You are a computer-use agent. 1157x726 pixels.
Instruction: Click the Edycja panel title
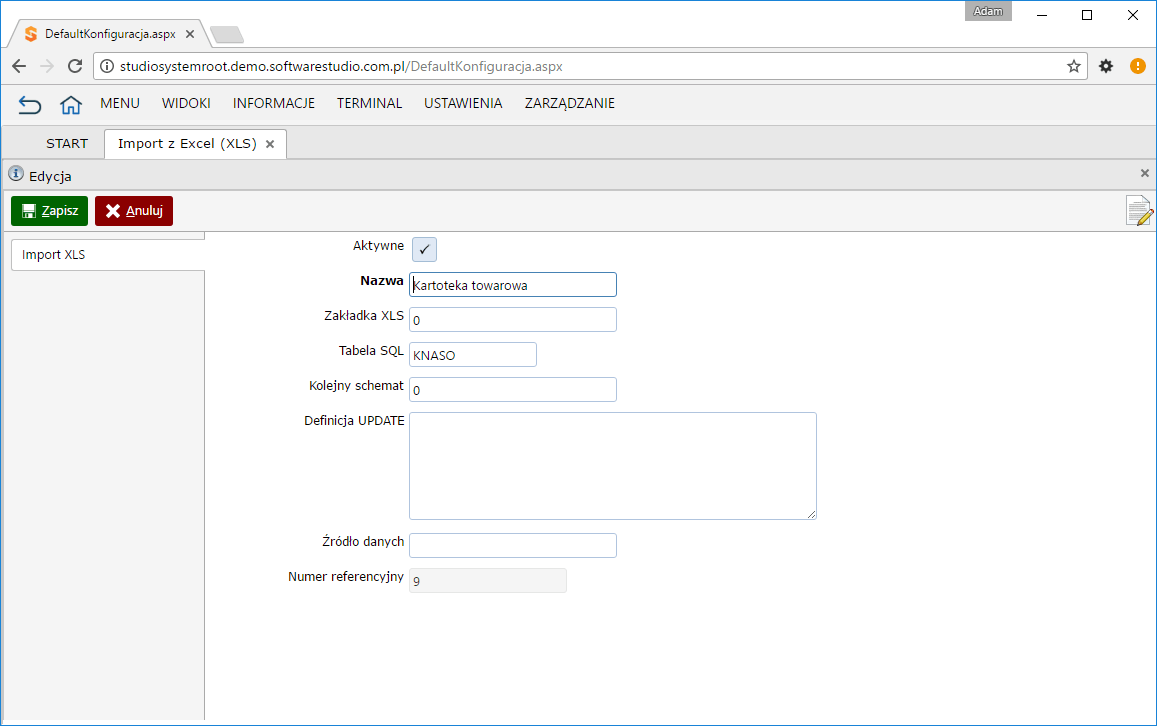[x=50, y=176]
